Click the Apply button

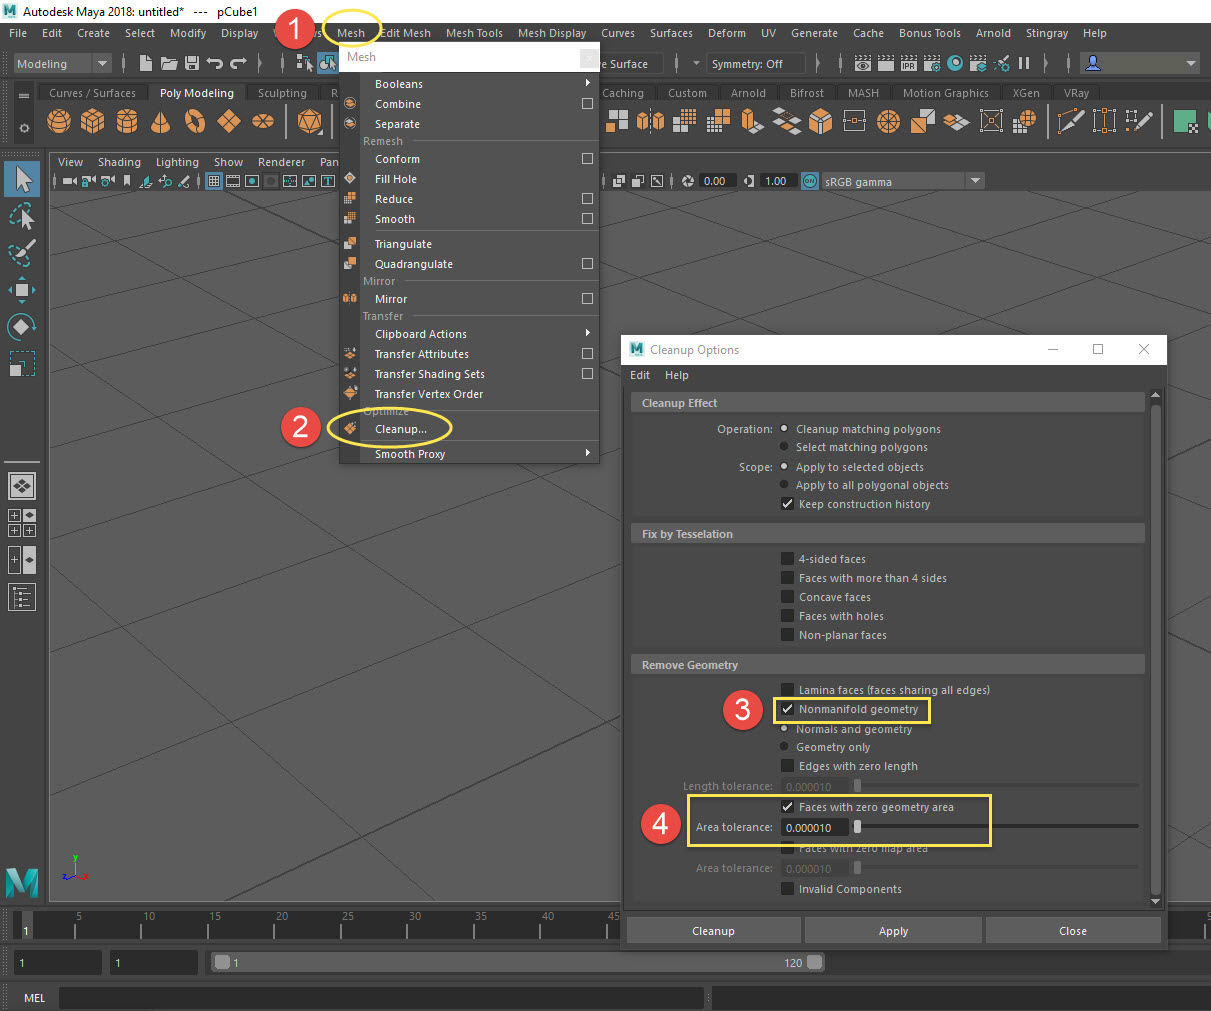(893, 931)
